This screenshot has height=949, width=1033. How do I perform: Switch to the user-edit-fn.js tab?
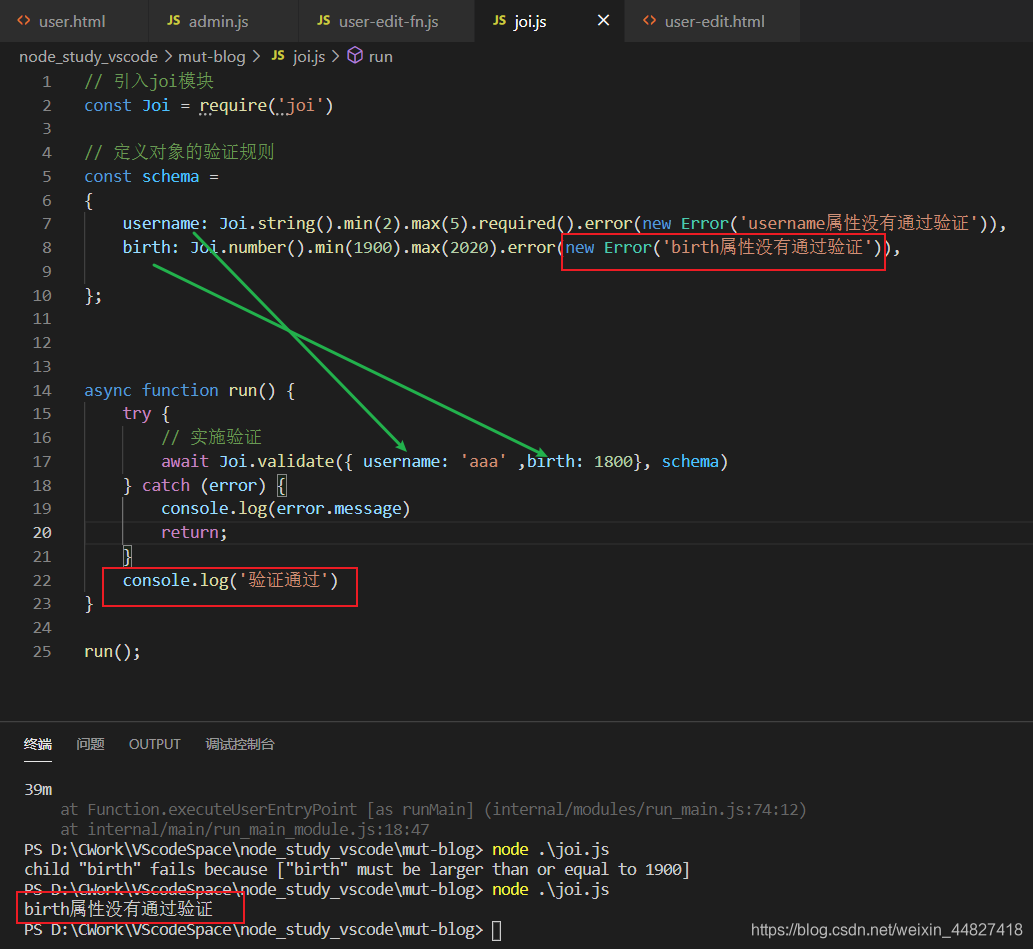coord(387,21)
